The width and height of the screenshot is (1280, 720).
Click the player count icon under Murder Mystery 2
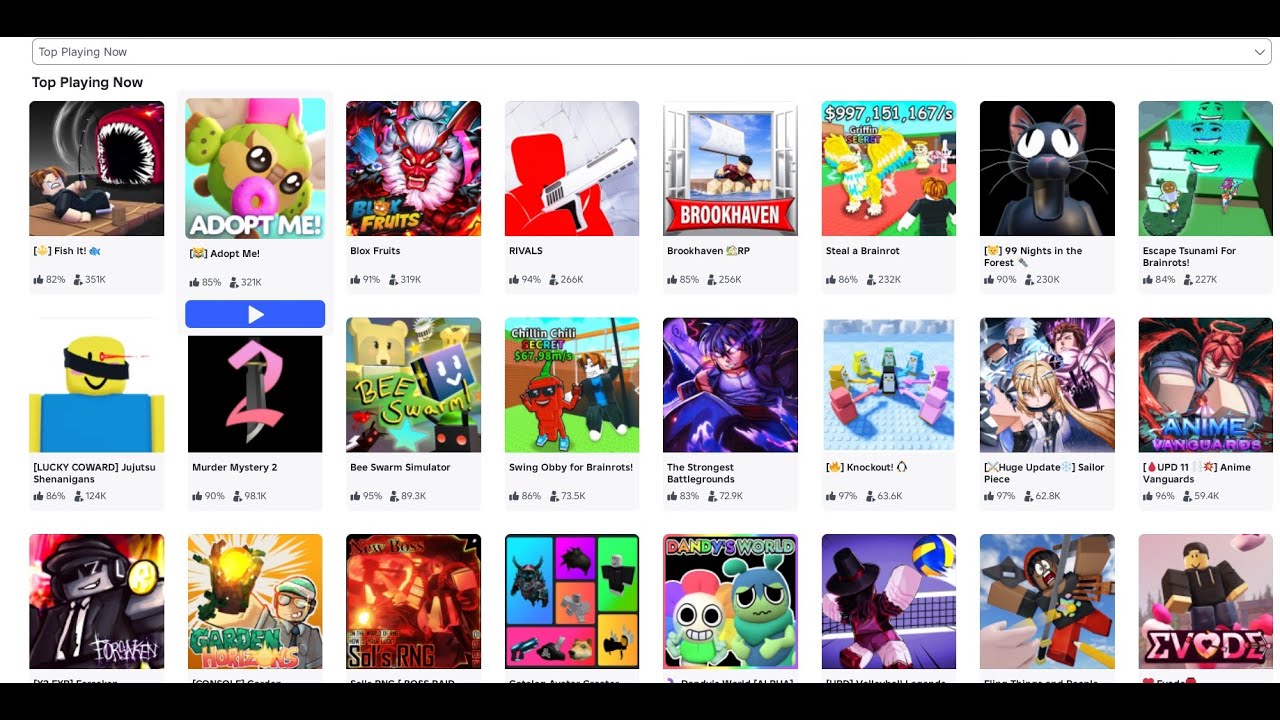click(237, 496)
